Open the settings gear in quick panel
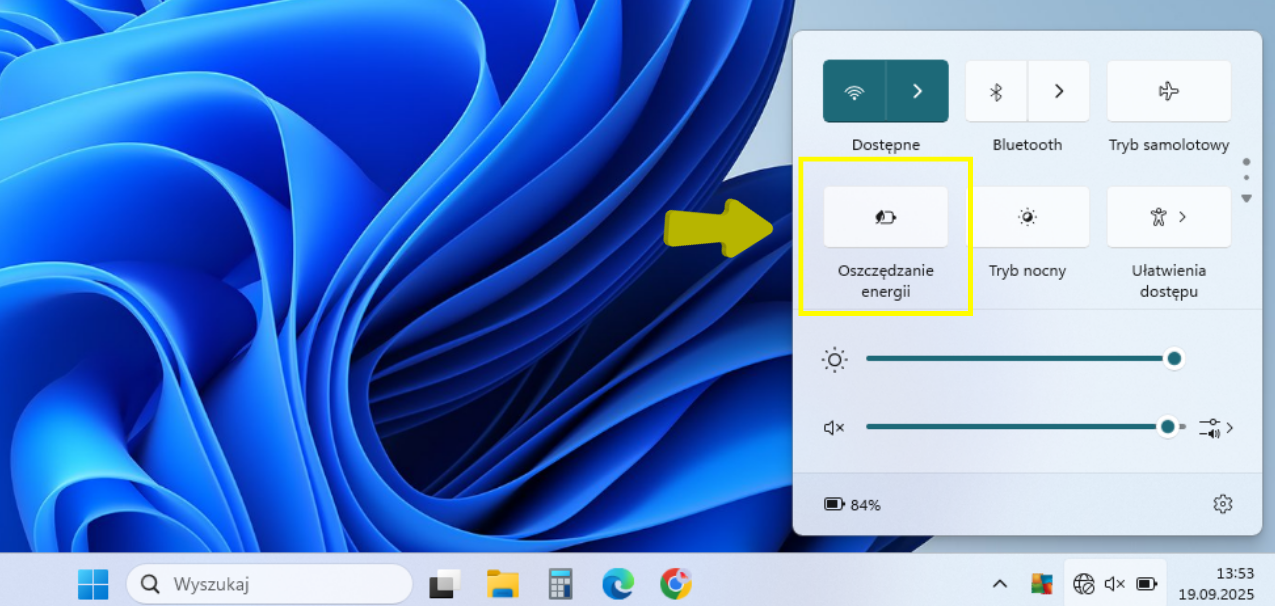 (1222, 504)
